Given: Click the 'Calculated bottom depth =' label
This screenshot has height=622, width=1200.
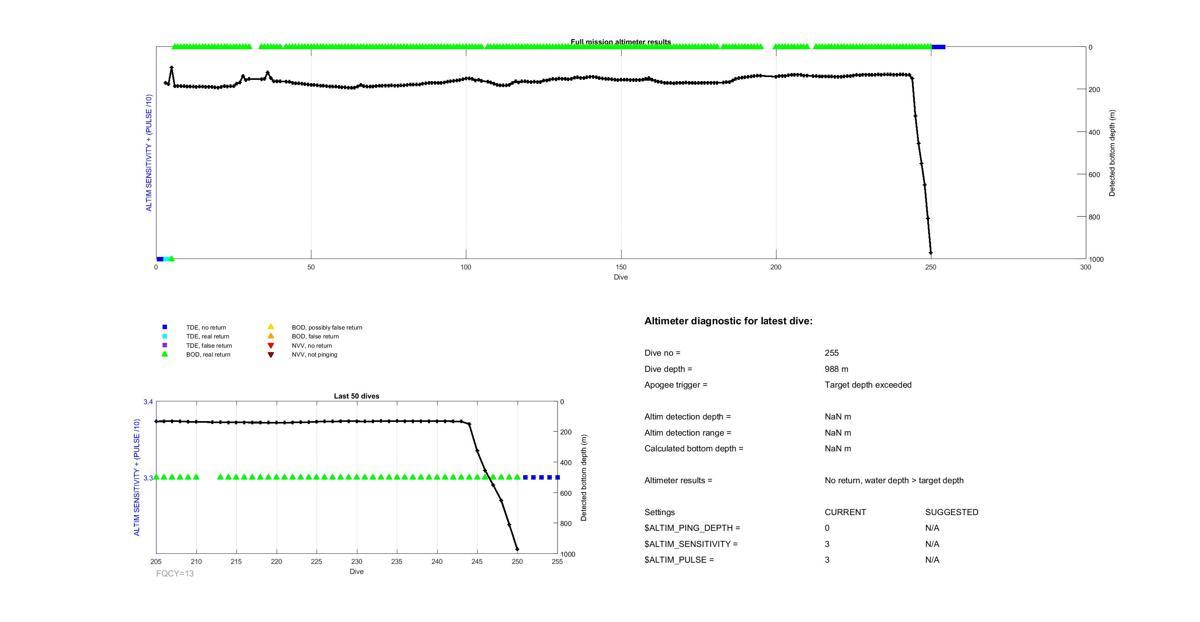Looking at the screenshot, I should 694,449.
